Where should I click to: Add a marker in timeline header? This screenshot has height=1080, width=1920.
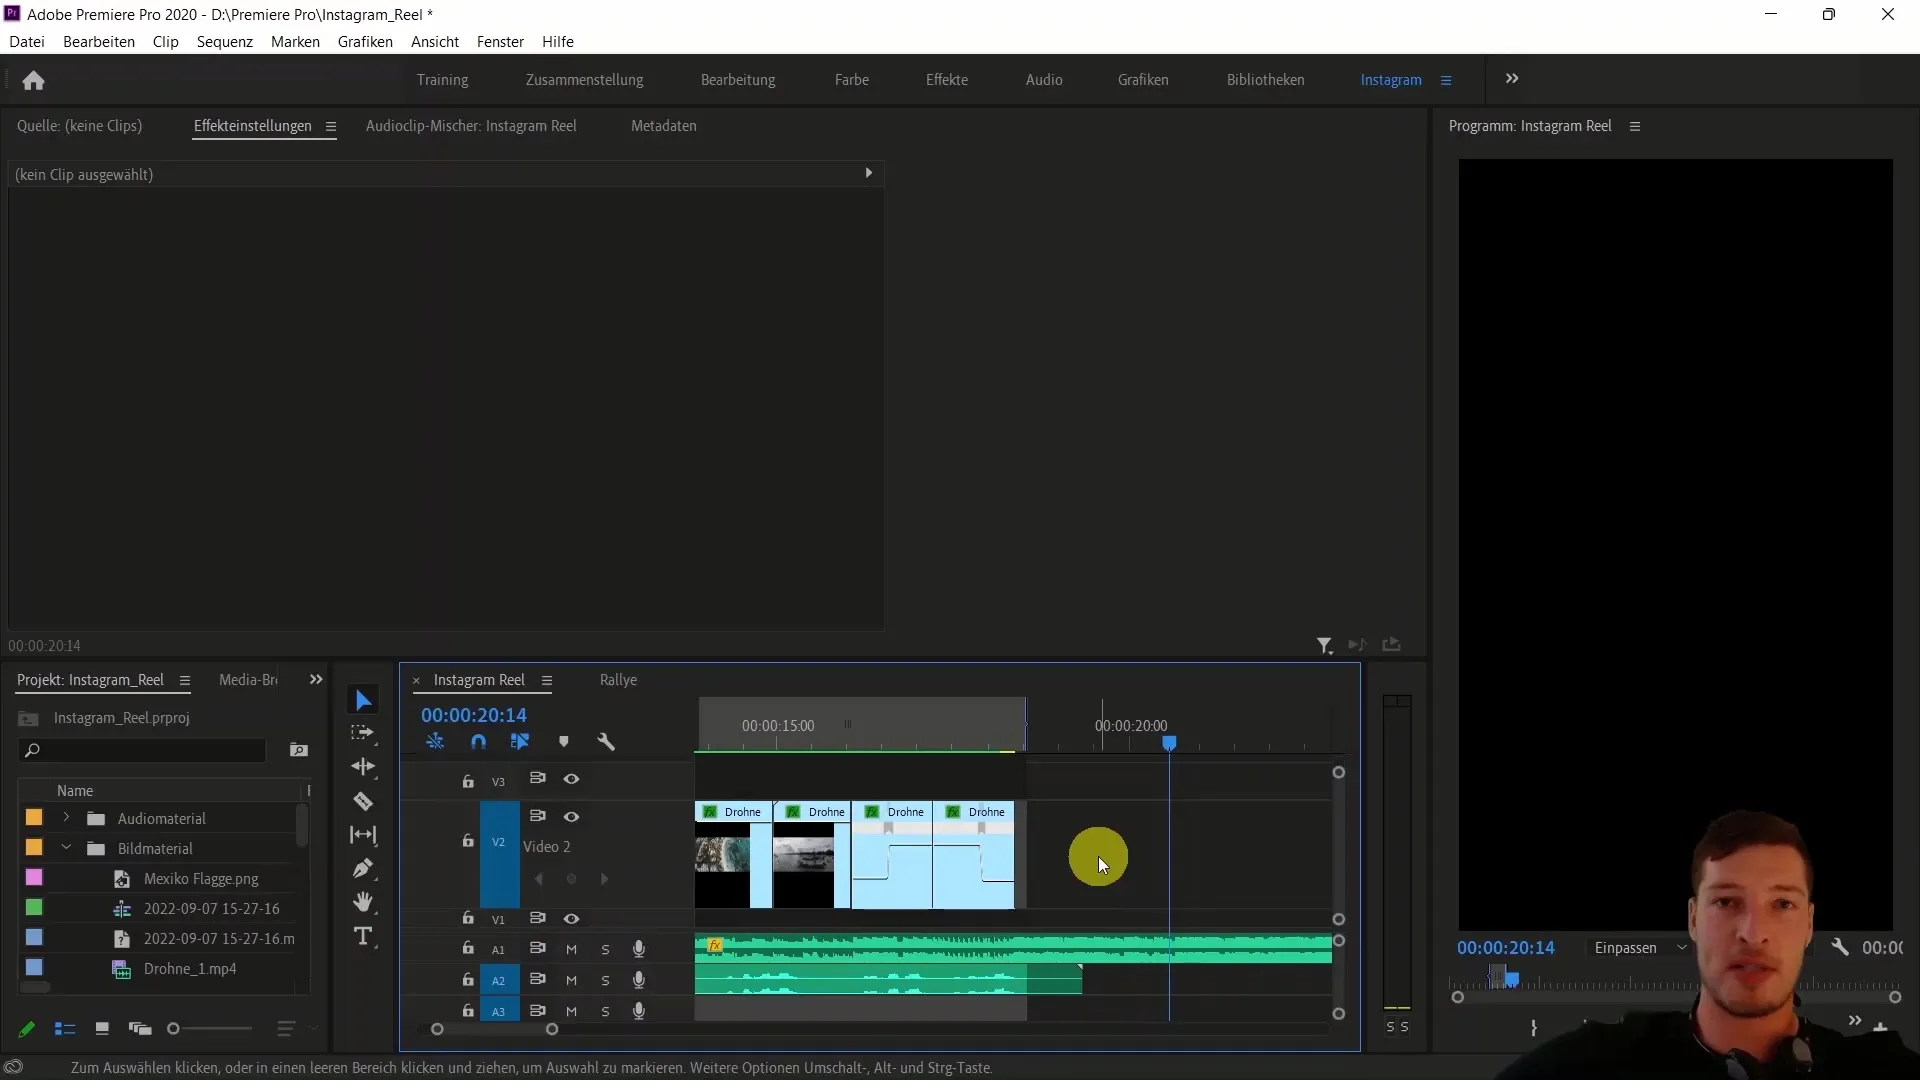[x=564, y=742]
